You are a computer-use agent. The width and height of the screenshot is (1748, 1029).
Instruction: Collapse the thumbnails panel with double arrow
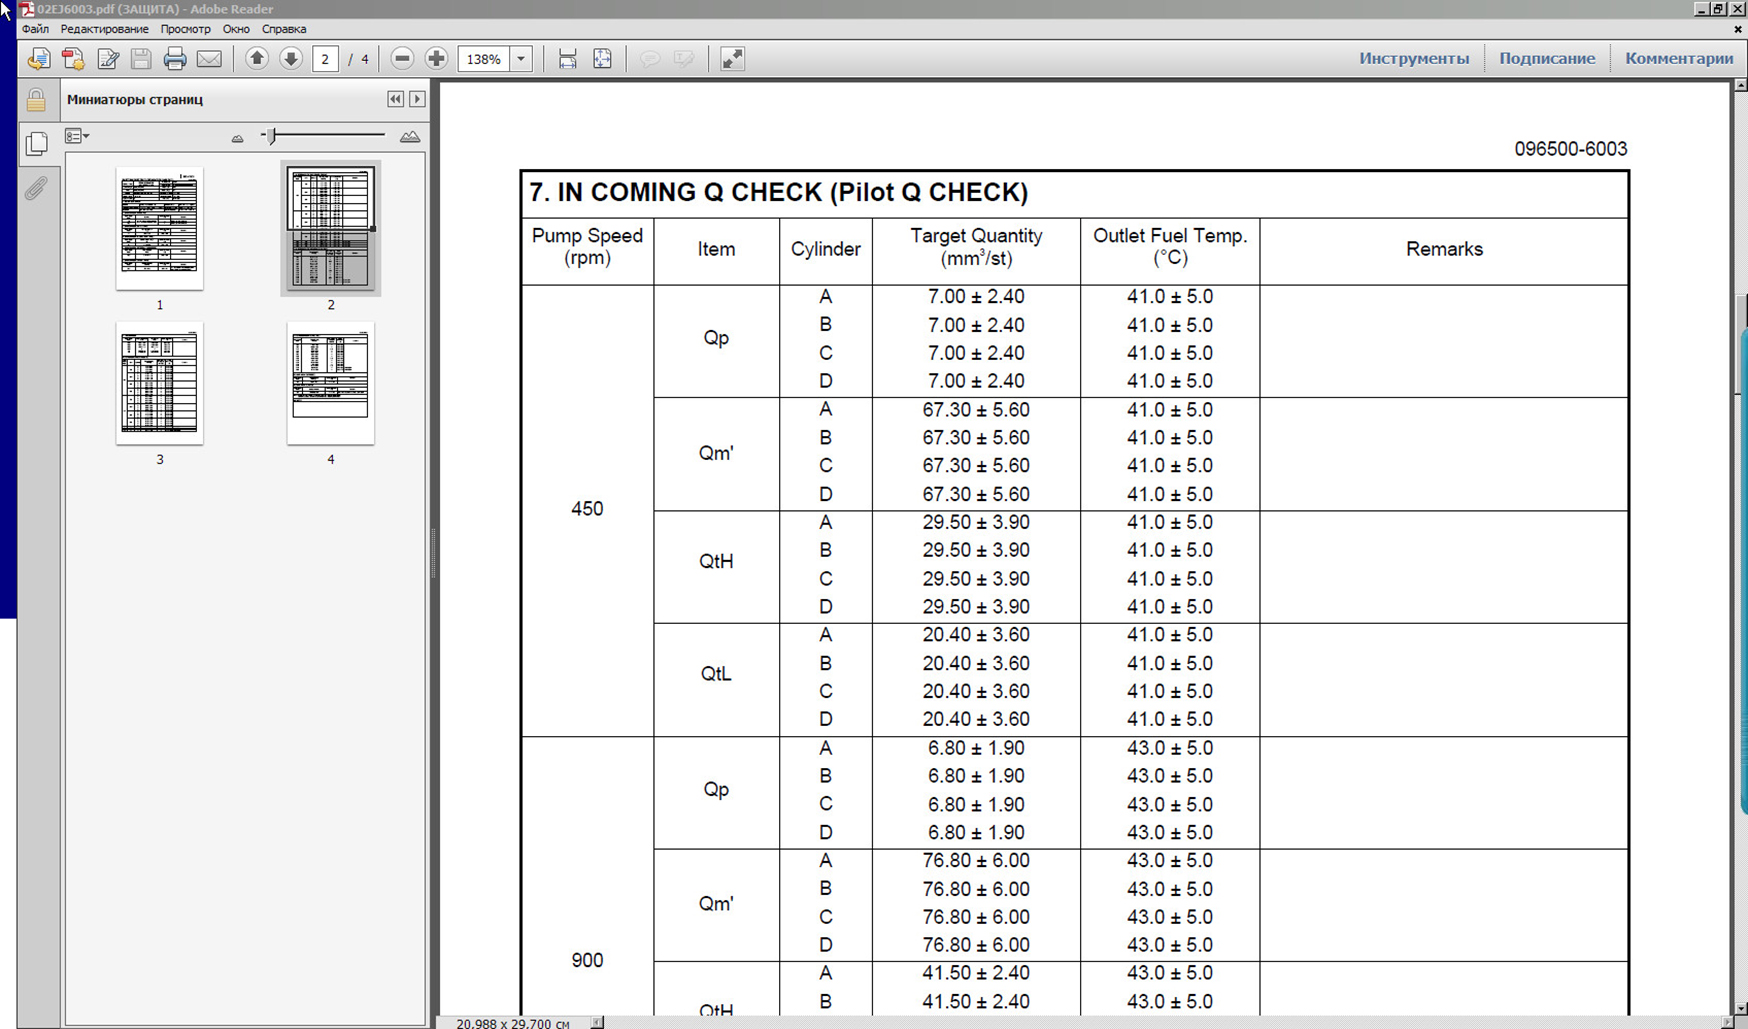pos(395,99)
